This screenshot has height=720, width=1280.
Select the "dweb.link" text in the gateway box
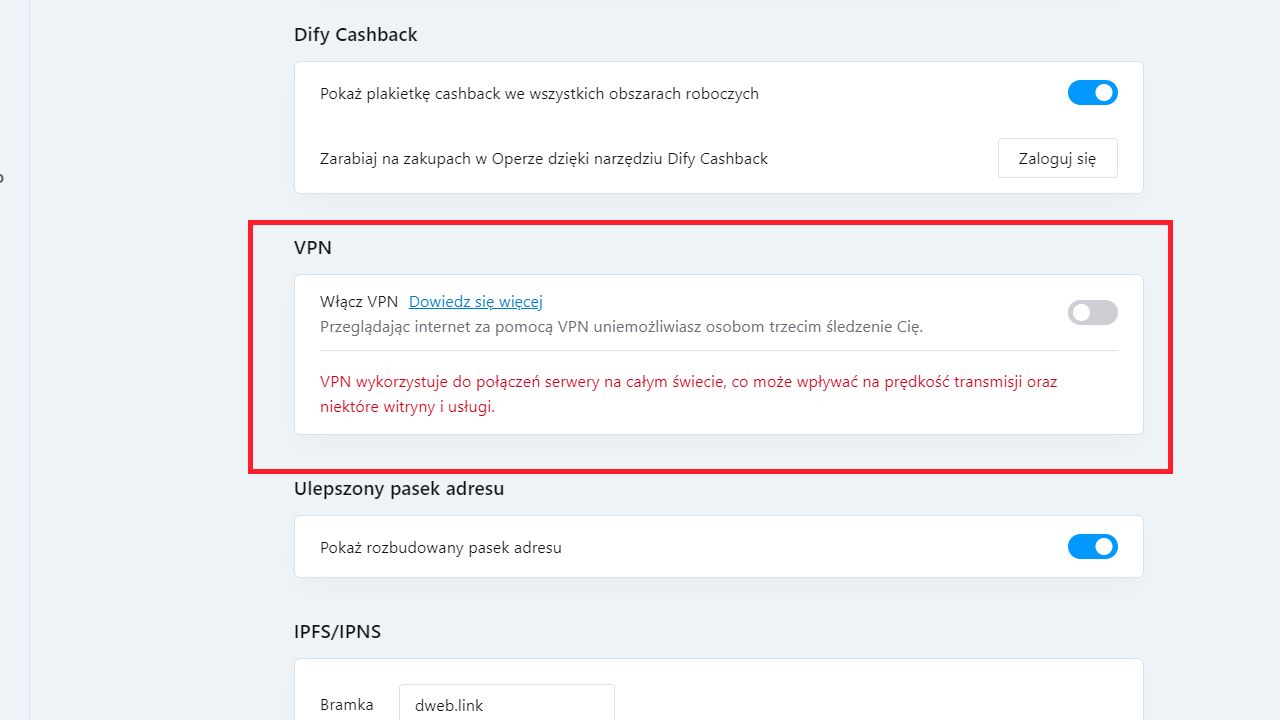[x=447, y=704]
